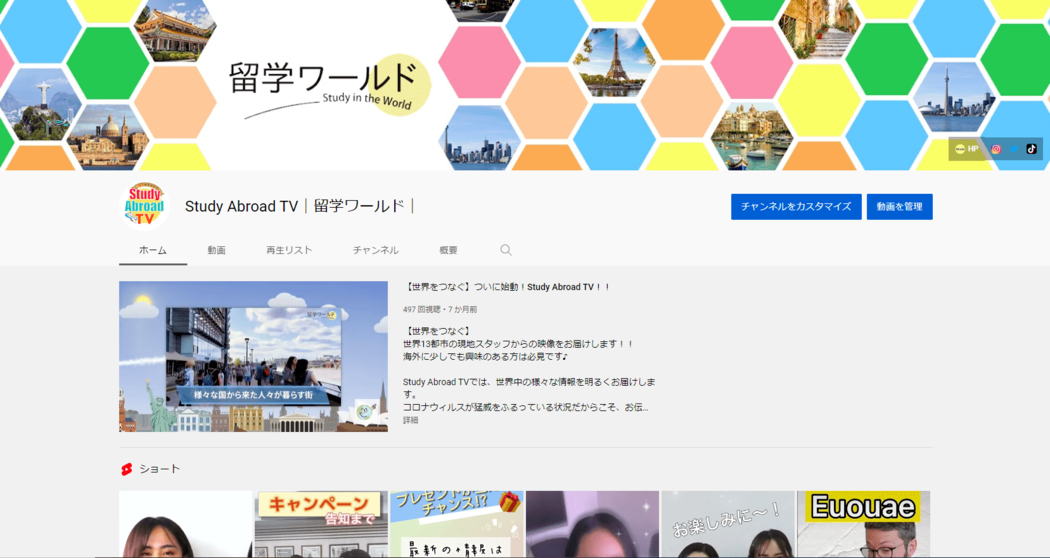Go to the チャンネル tab

(x=375, y=250)
